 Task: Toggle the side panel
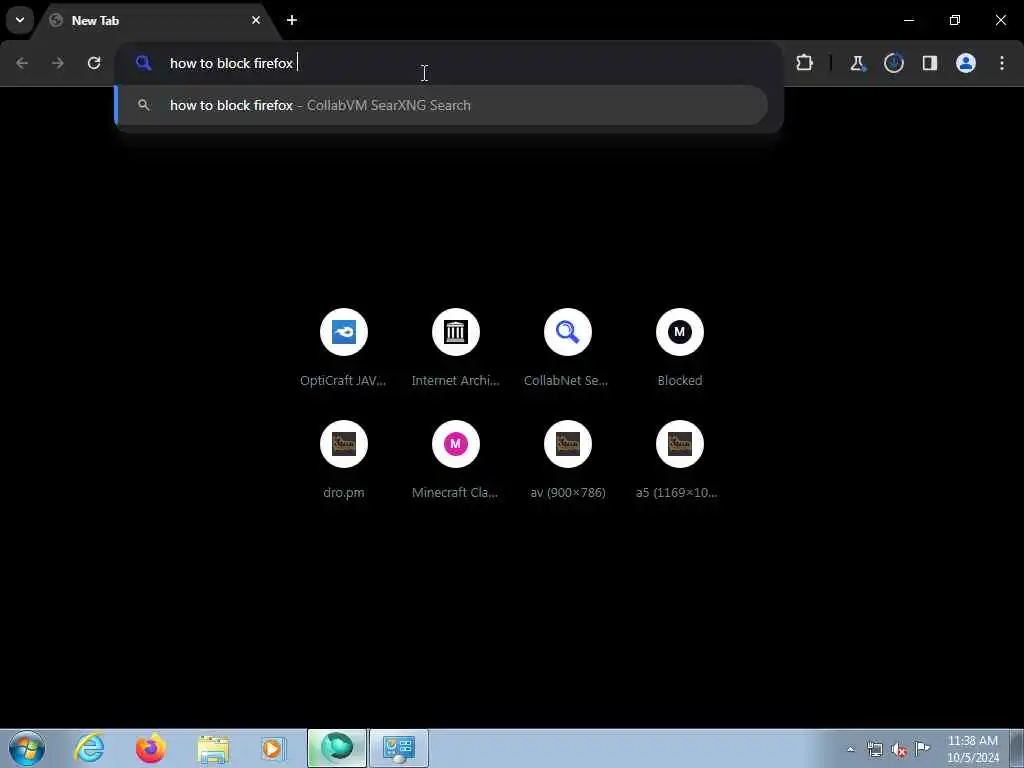coord(929,63)
